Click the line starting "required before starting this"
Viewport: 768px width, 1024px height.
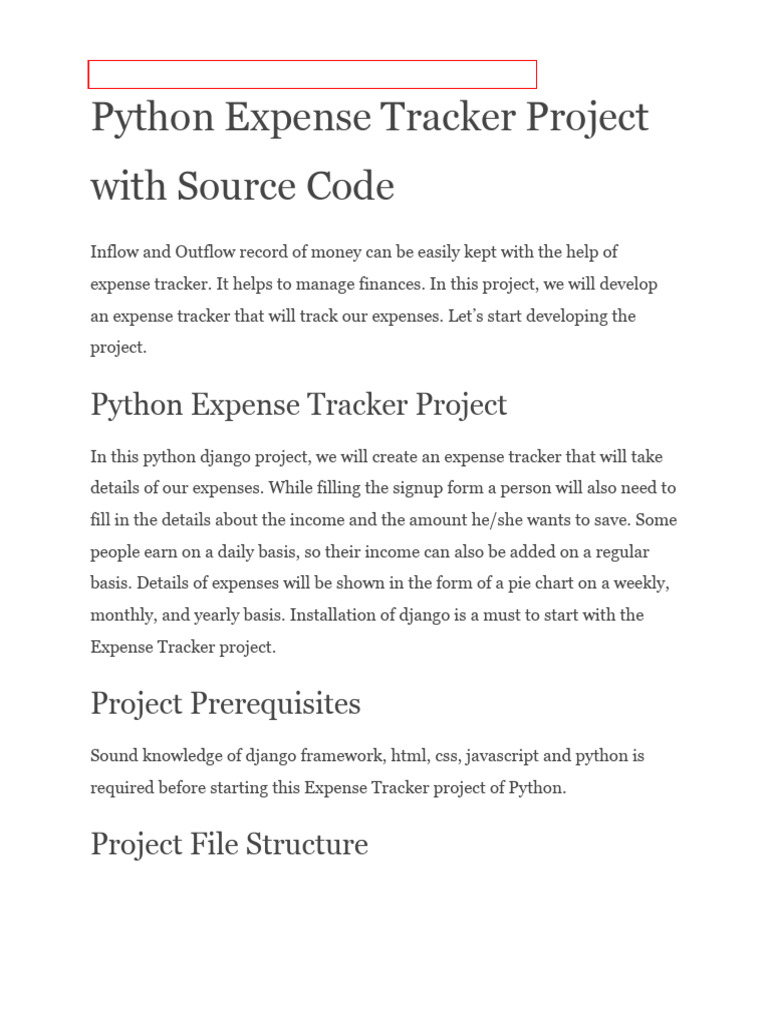tap(328, 788)
